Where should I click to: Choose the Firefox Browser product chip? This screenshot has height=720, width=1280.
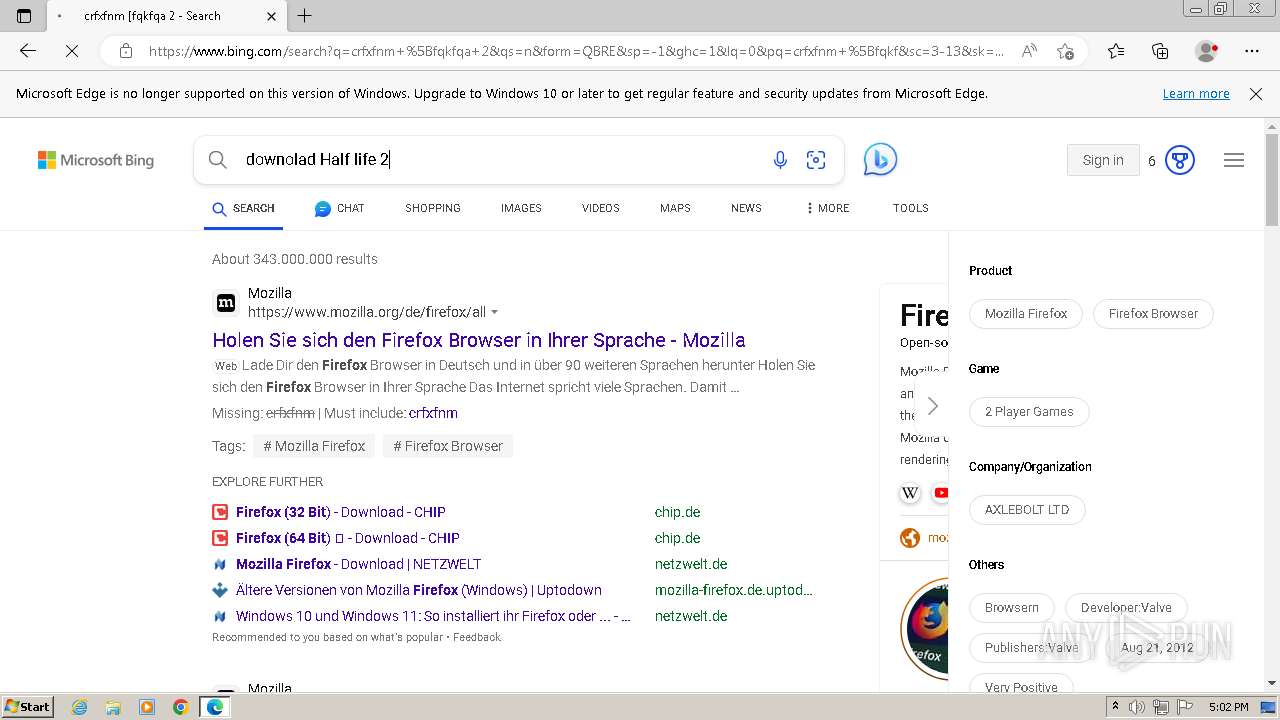click(x=1153, y=314)
